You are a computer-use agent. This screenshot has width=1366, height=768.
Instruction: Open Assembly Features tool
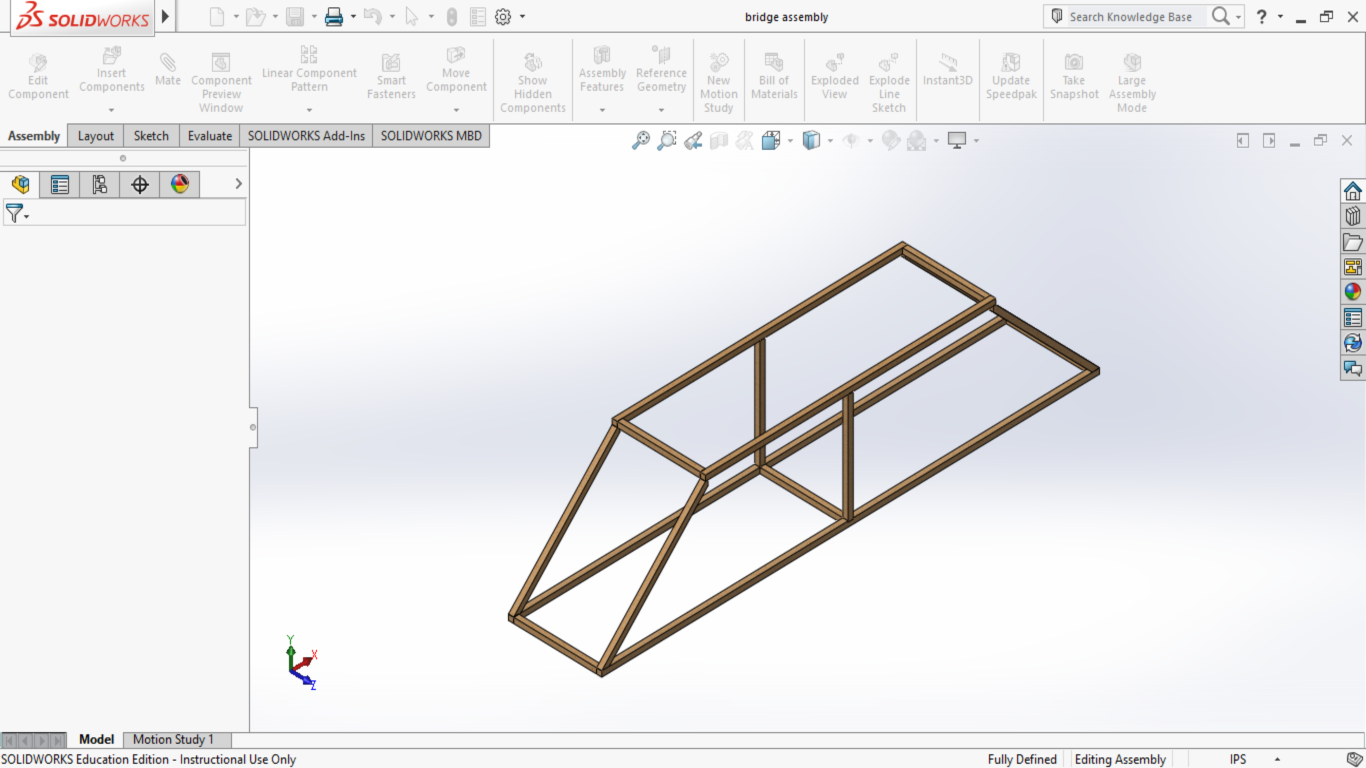(602, 70)
